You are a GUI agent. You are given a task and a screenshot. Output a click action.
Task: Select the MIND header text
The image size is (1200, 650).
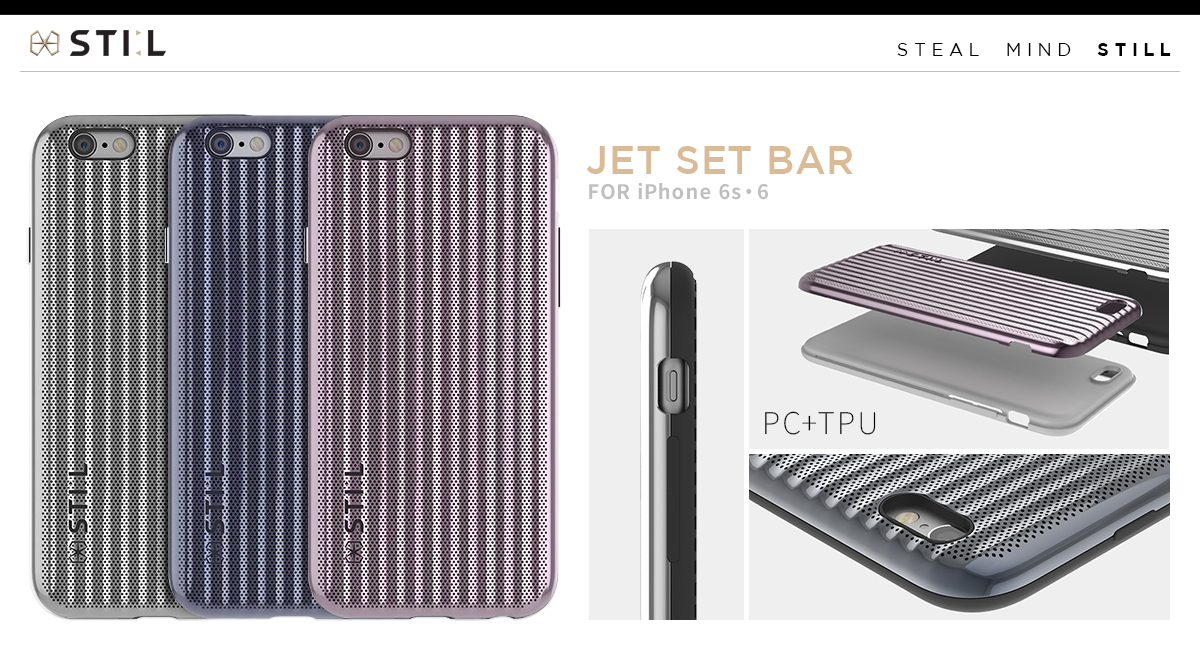click(x=1040, y=50)
